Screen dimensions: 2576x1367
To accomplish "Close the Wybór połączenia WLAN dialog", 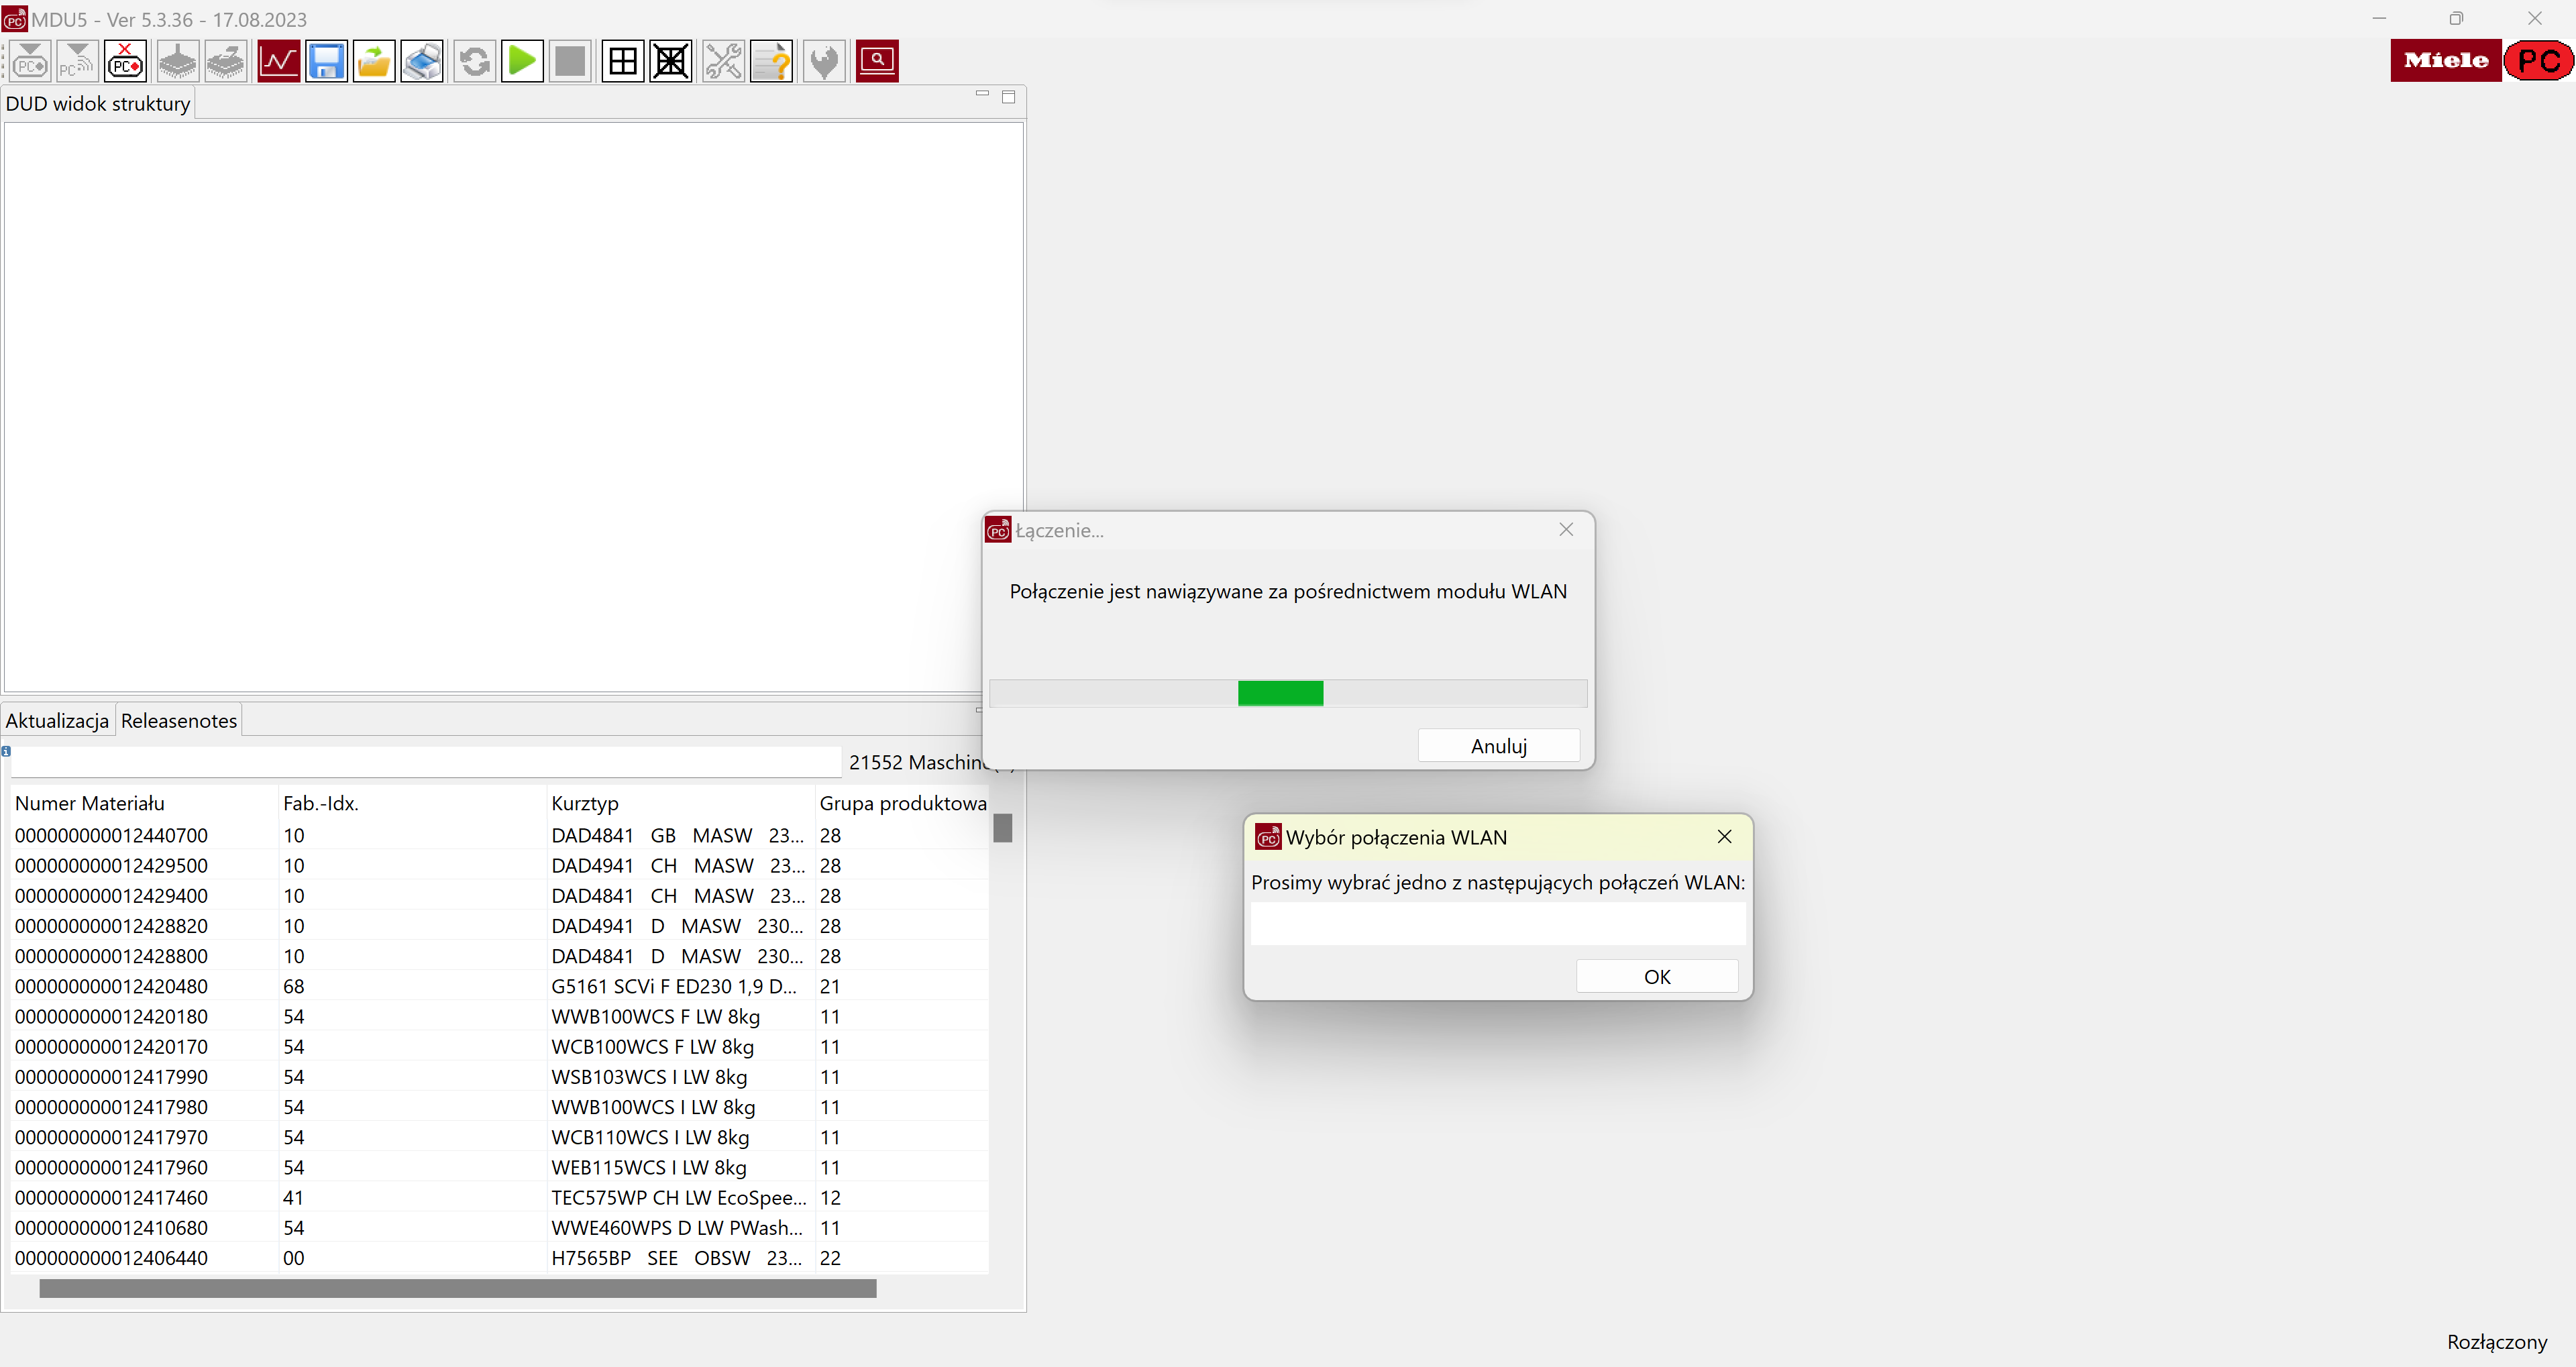I will tap(1724, 837).
